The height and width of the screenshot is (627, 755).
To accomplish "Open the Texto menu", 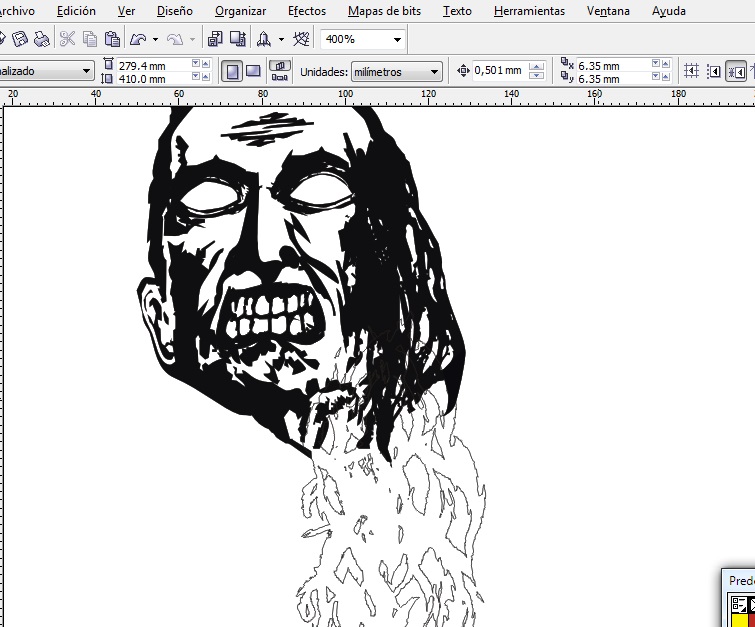I will 457,11.
